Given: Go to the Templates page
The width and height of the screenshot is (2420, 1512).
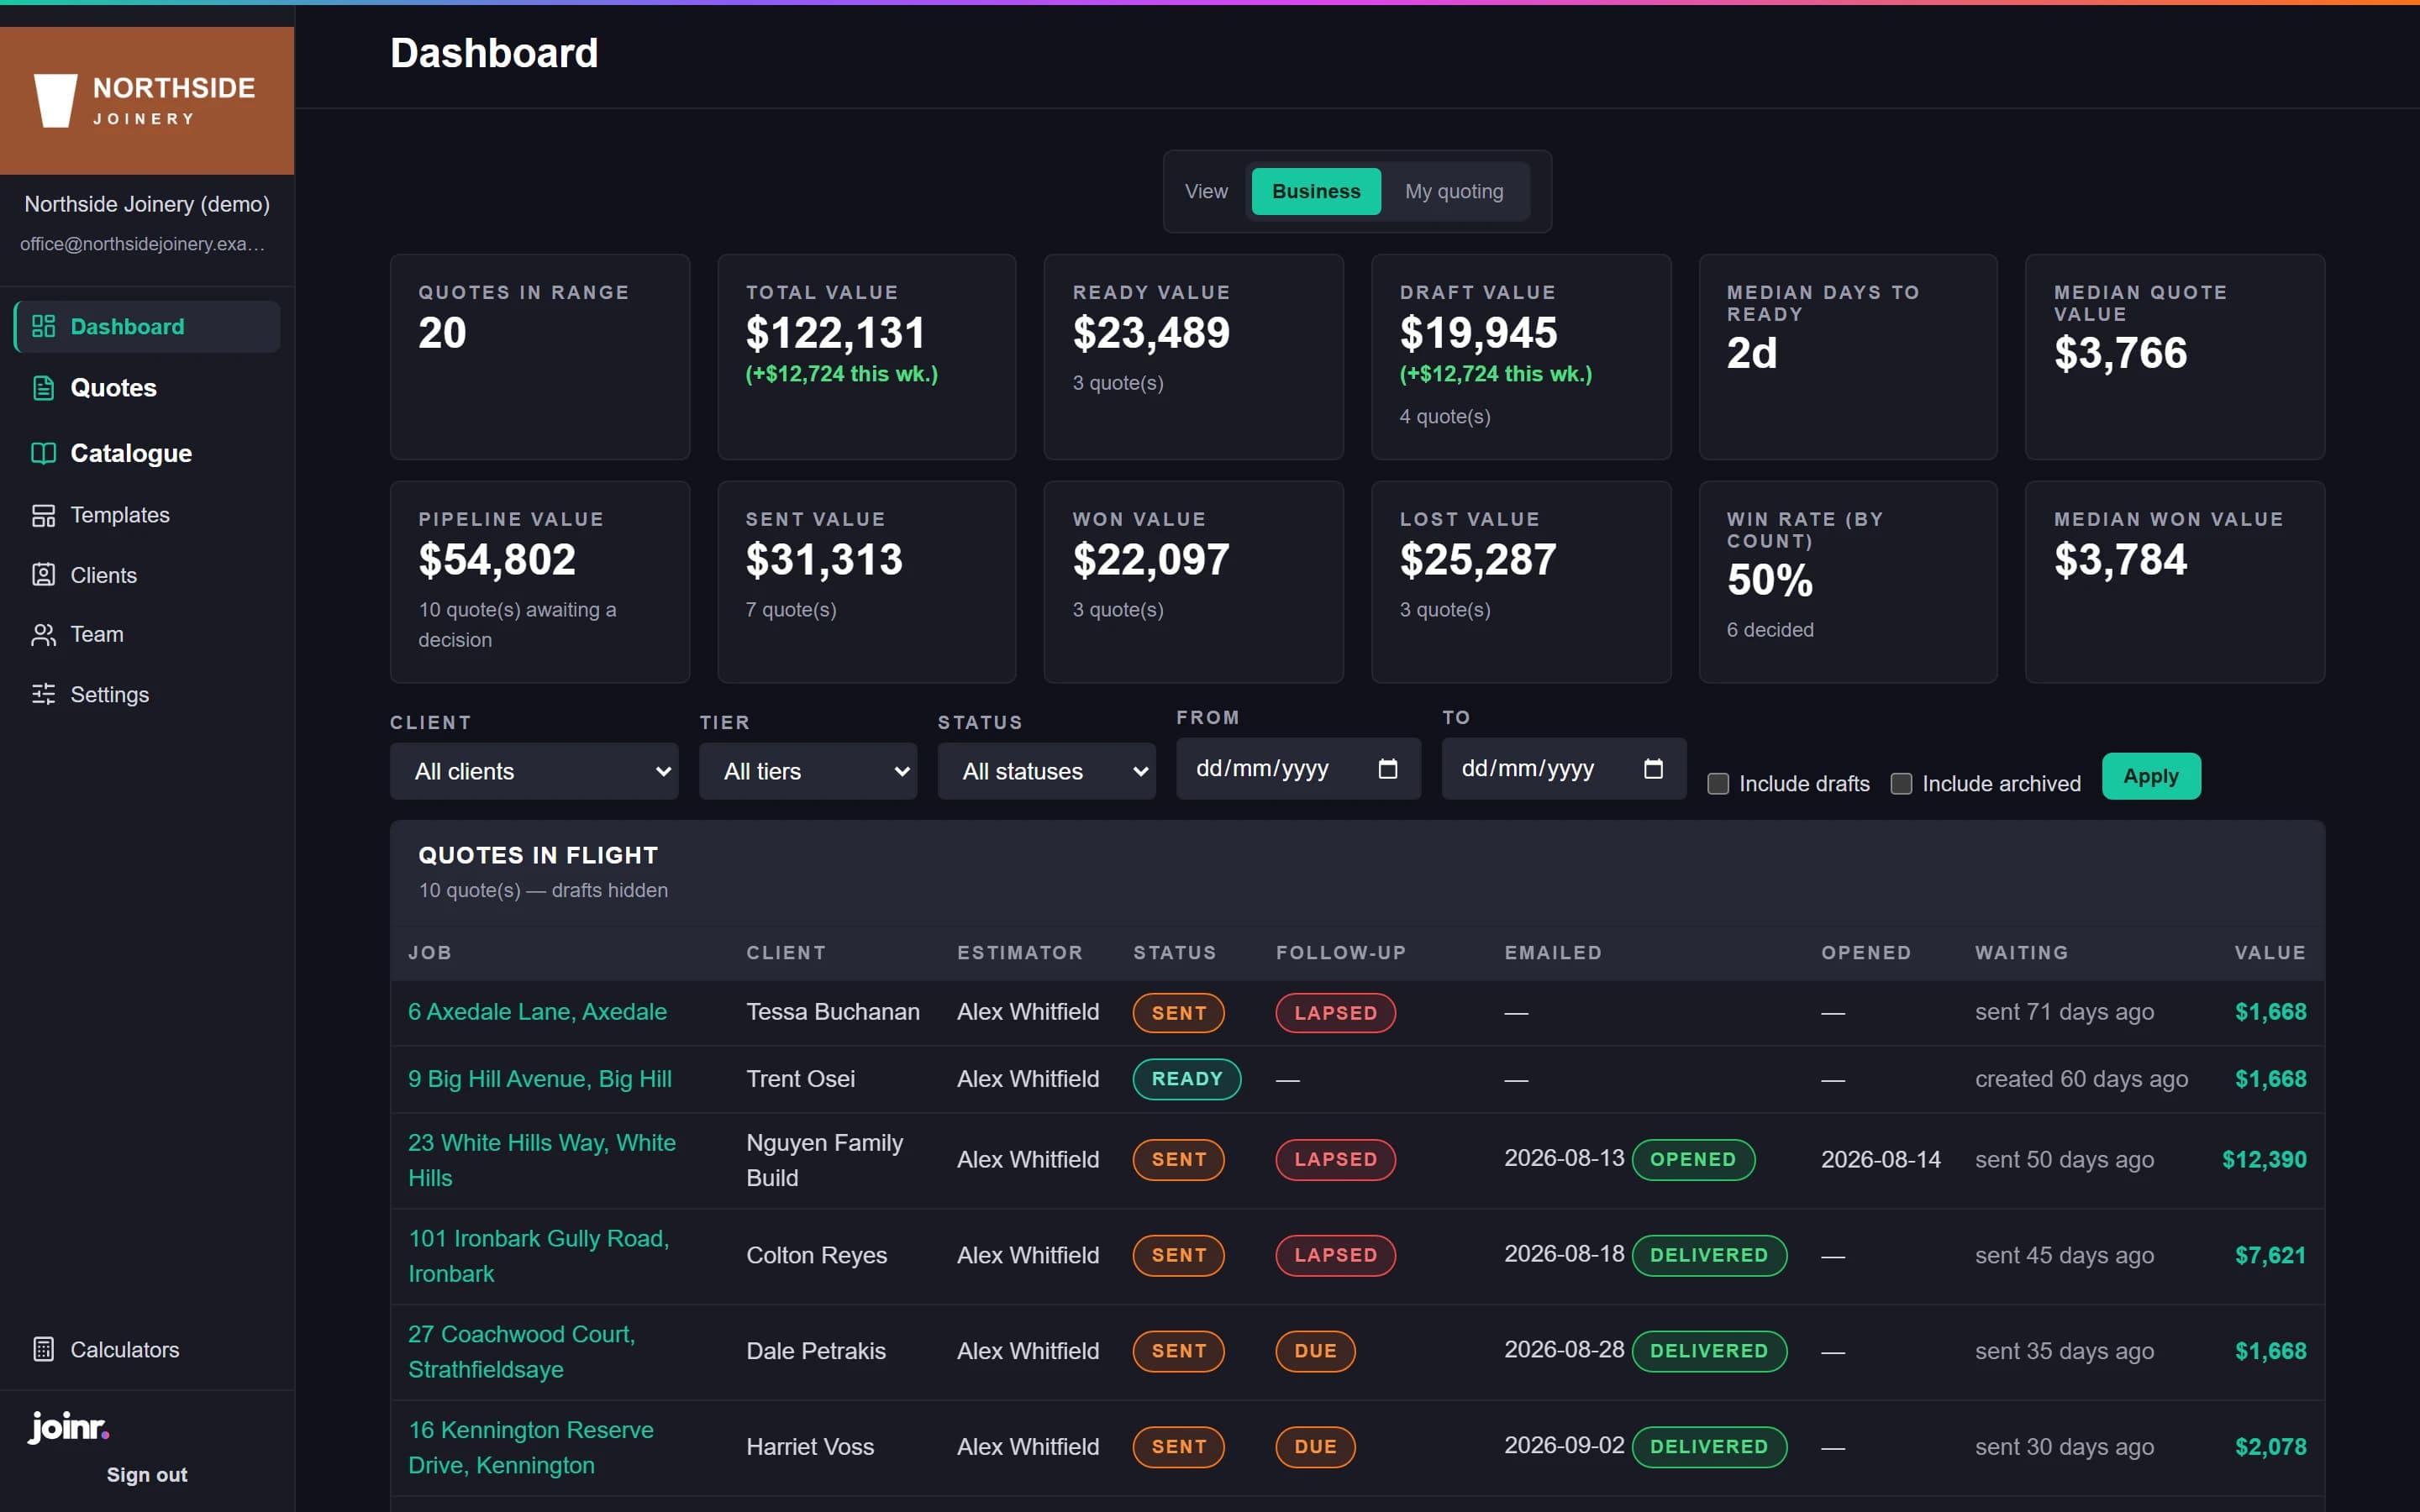Looking at the screenshot, I should (147, 515).
